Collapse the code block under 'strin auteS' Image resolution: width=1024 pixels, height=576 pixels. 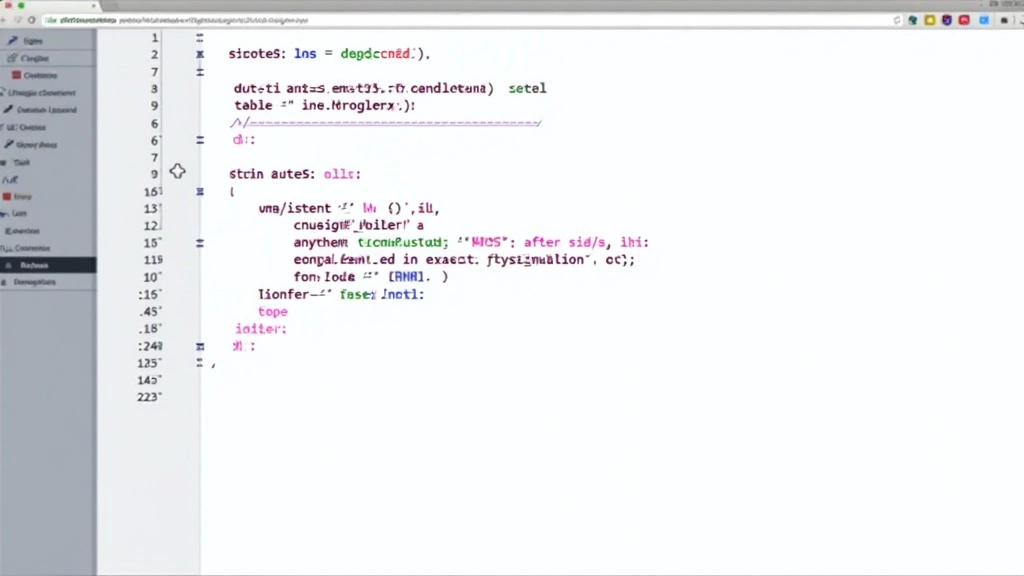click(x=201, y=191)
